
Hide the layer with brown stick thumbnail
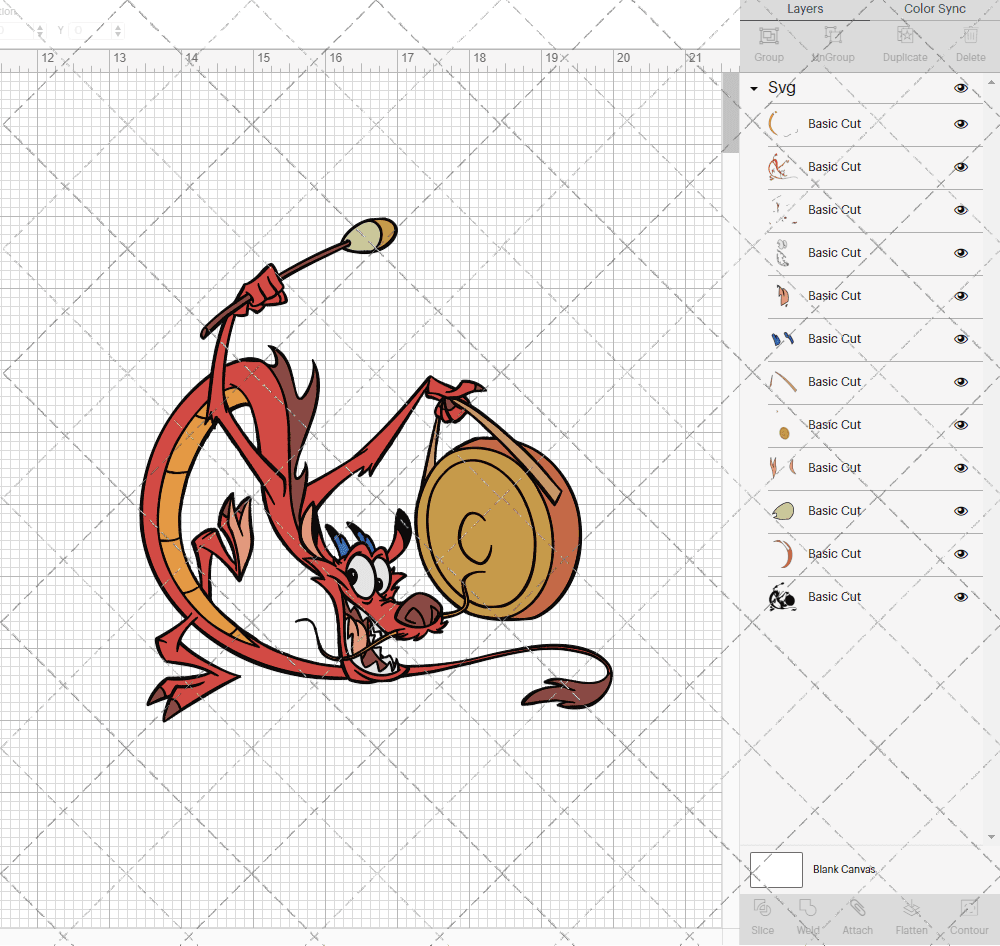click(960, 382)
